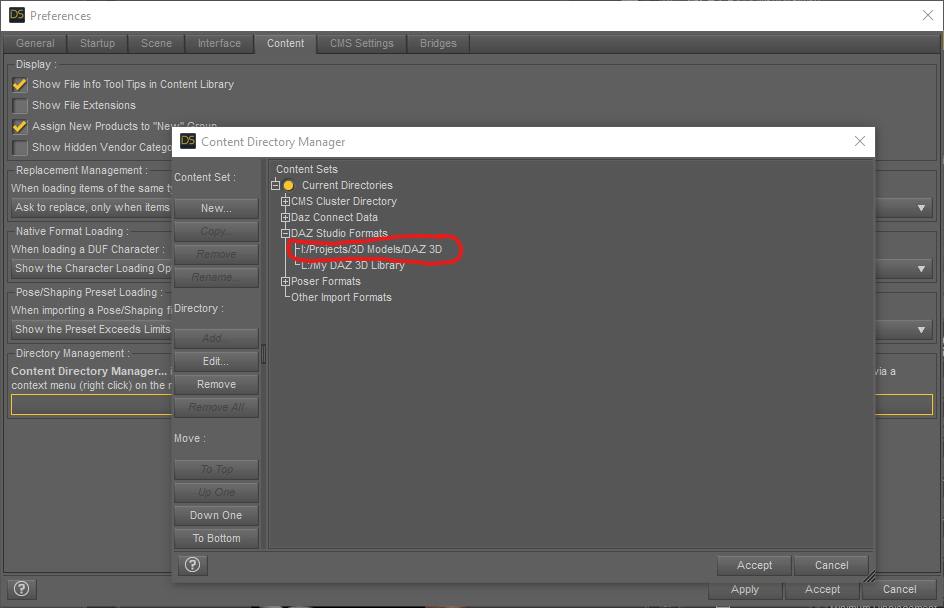This screenshot has height=608, width=944.
Task: Accept changes in Content Directory Manager
Action: [754, 565]
